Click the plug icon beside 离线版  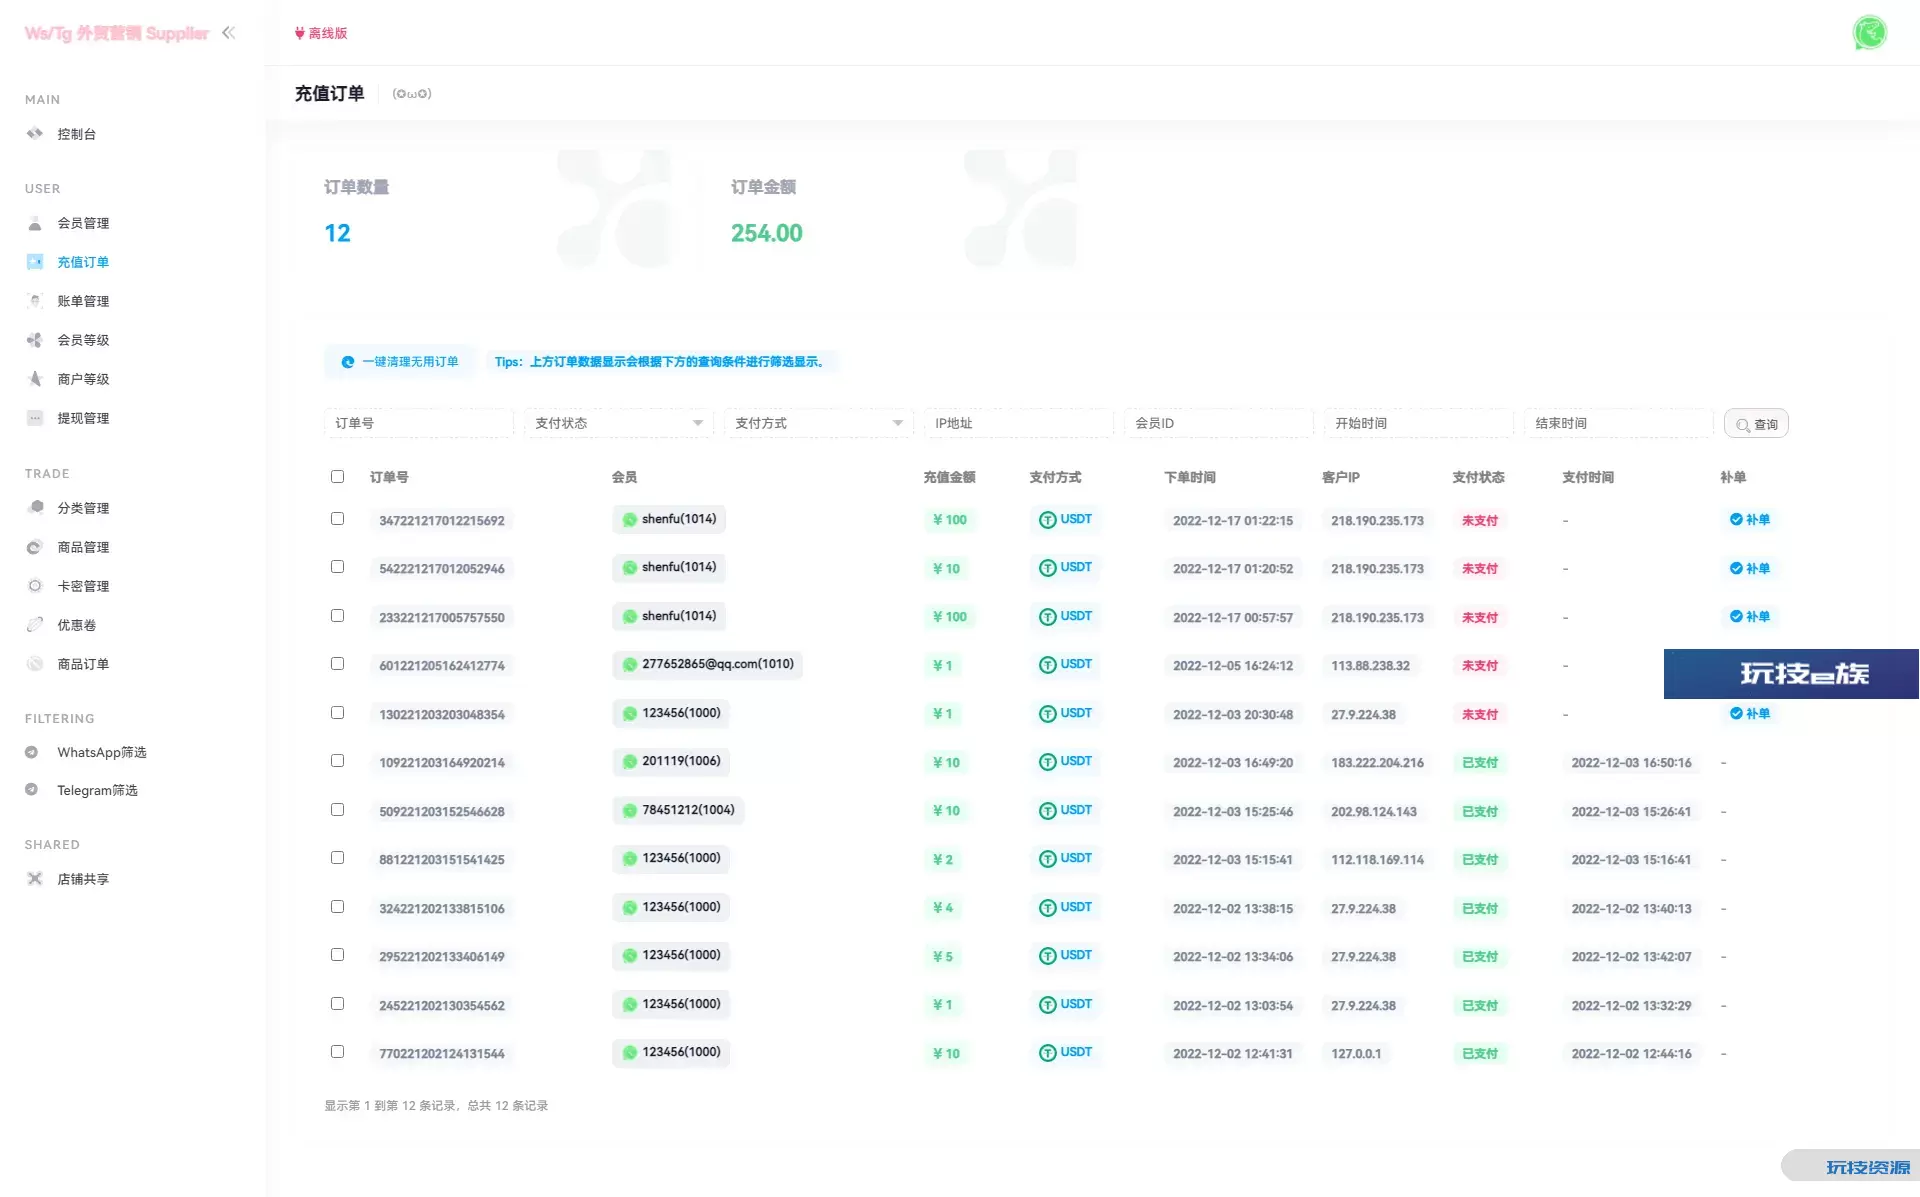coord(299,33)
